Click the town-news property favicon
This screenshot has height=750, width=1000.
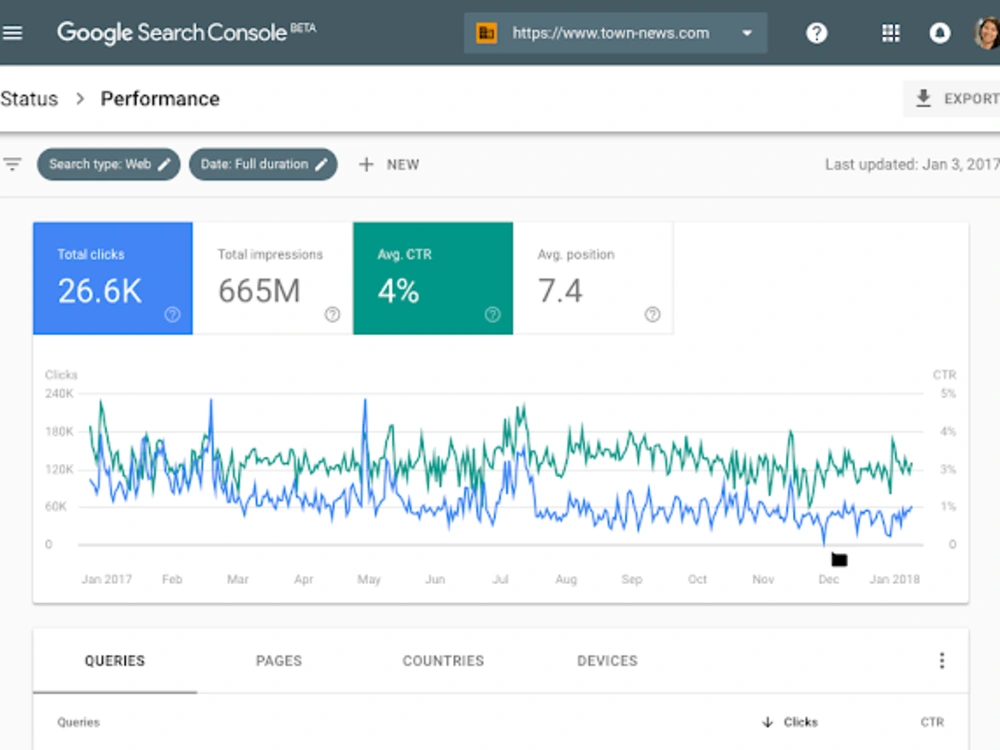(x=486, y=33)
